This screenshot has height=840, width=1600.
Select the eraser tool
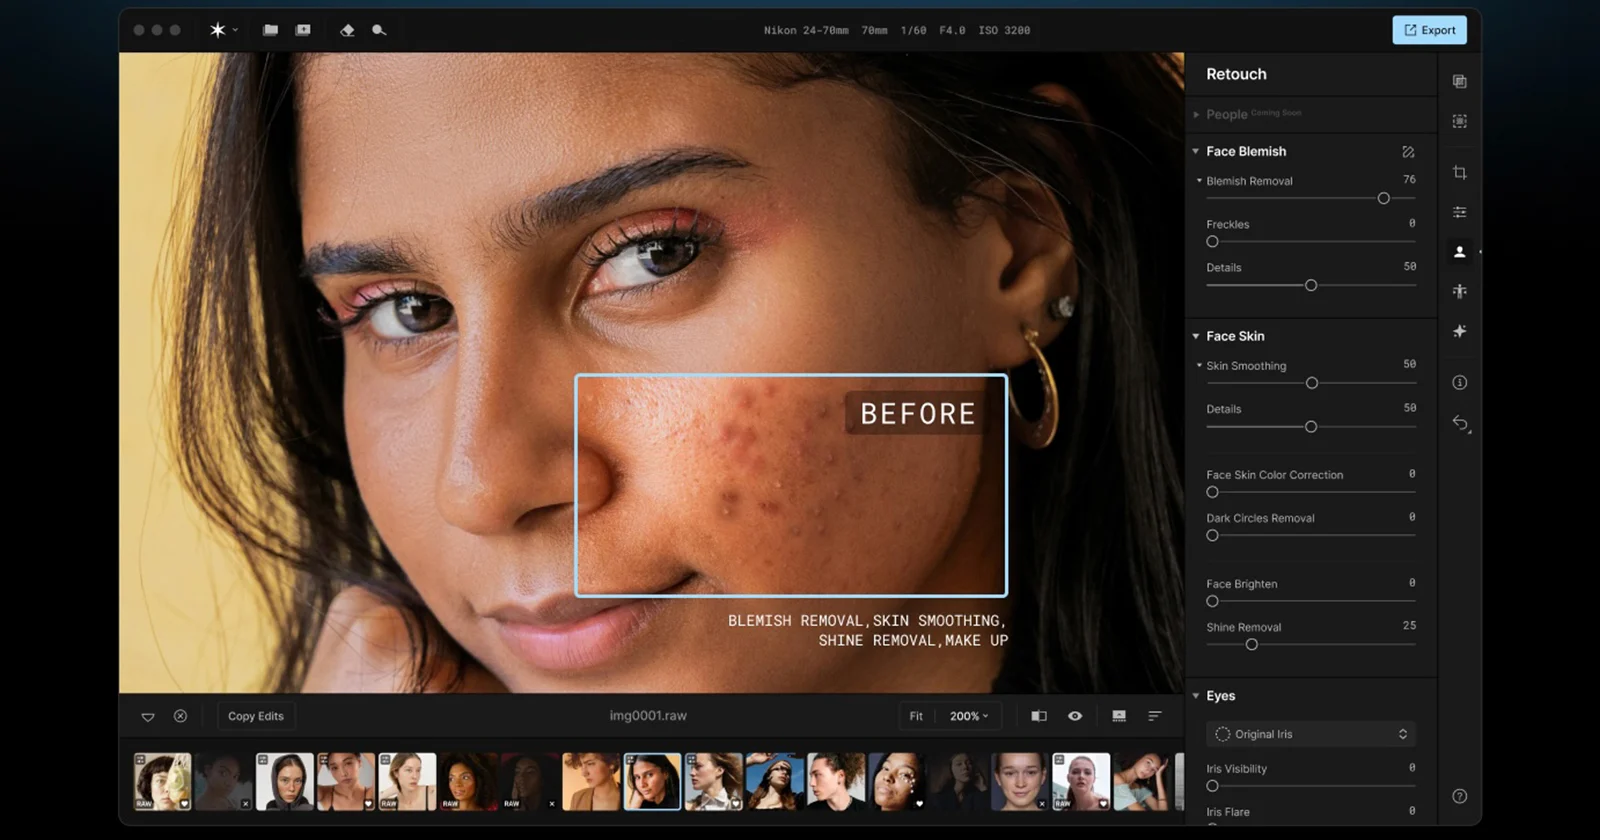pyautogui.click(x=347, y=30)
